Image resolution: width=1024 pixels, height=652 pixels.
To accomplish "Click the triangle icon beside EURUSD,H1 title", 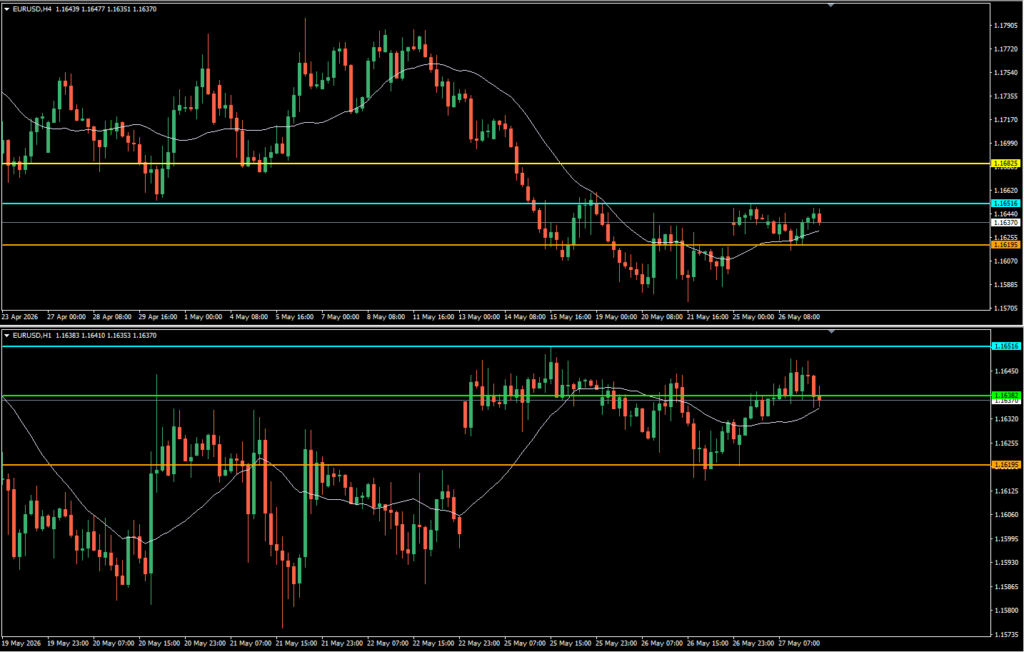I will click(7, 335).
